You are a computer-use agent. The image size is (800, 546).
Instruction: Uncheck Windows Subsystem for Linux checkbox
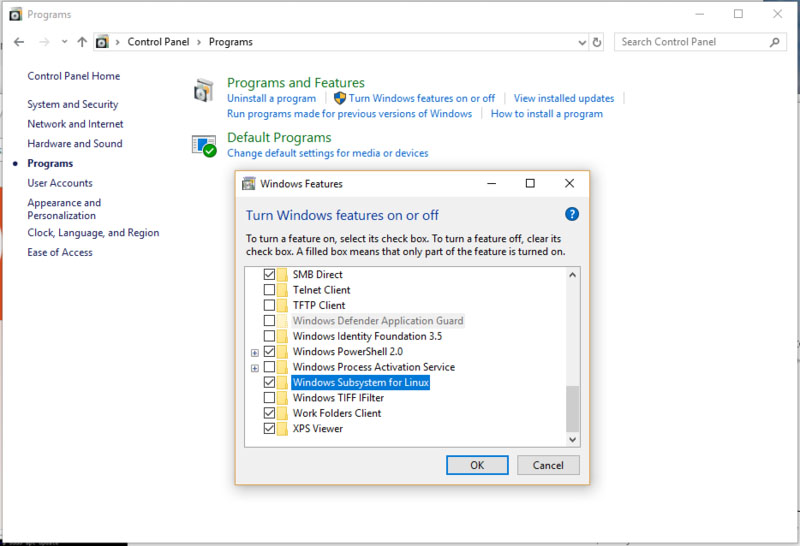click(269, 383)
